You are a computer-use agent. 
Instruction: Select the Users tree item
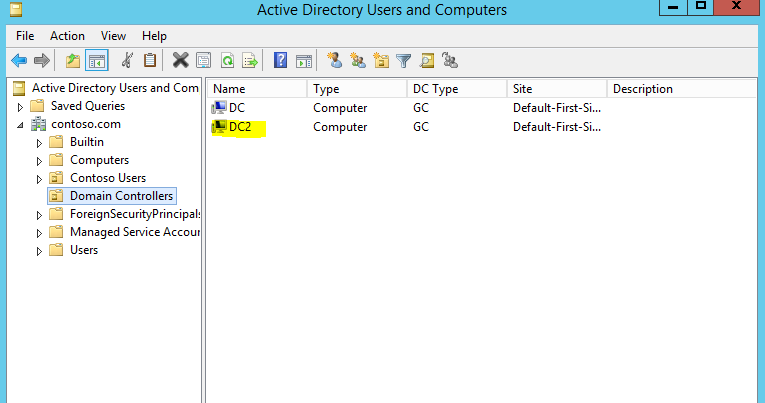84,250
